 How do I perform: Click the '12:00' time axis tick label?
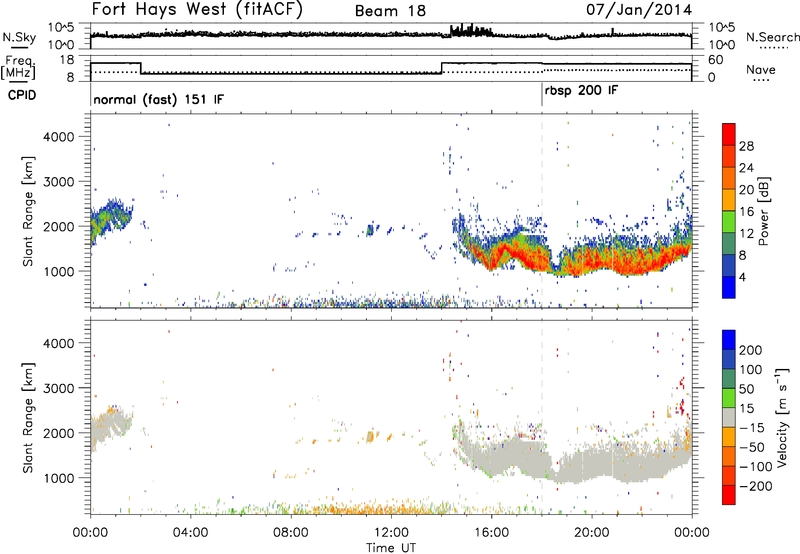pyautogui.click(x=391, y=533)
